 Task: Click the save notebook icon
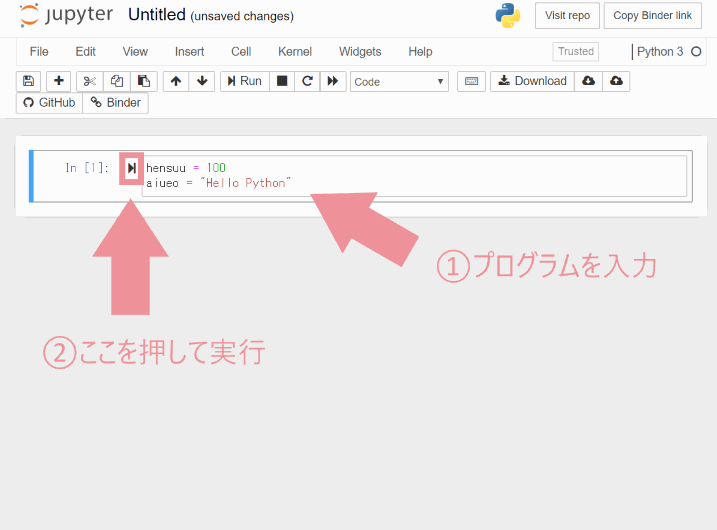pyautogui.click(x=28, y=81)
